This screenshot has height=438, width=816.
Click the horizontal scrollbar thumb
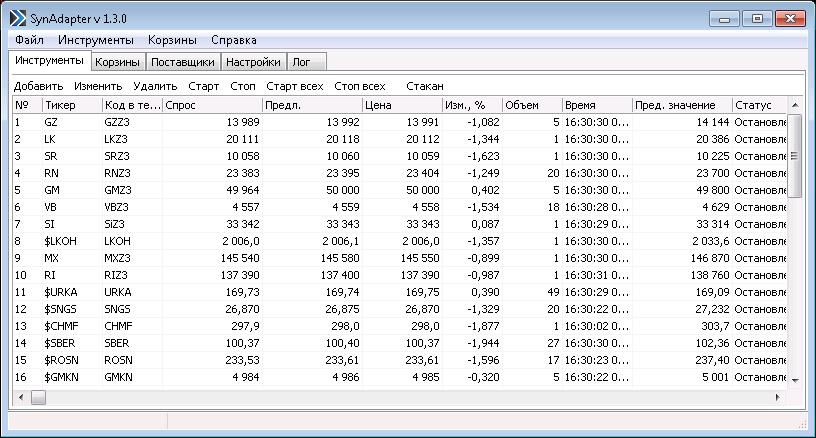39,397
